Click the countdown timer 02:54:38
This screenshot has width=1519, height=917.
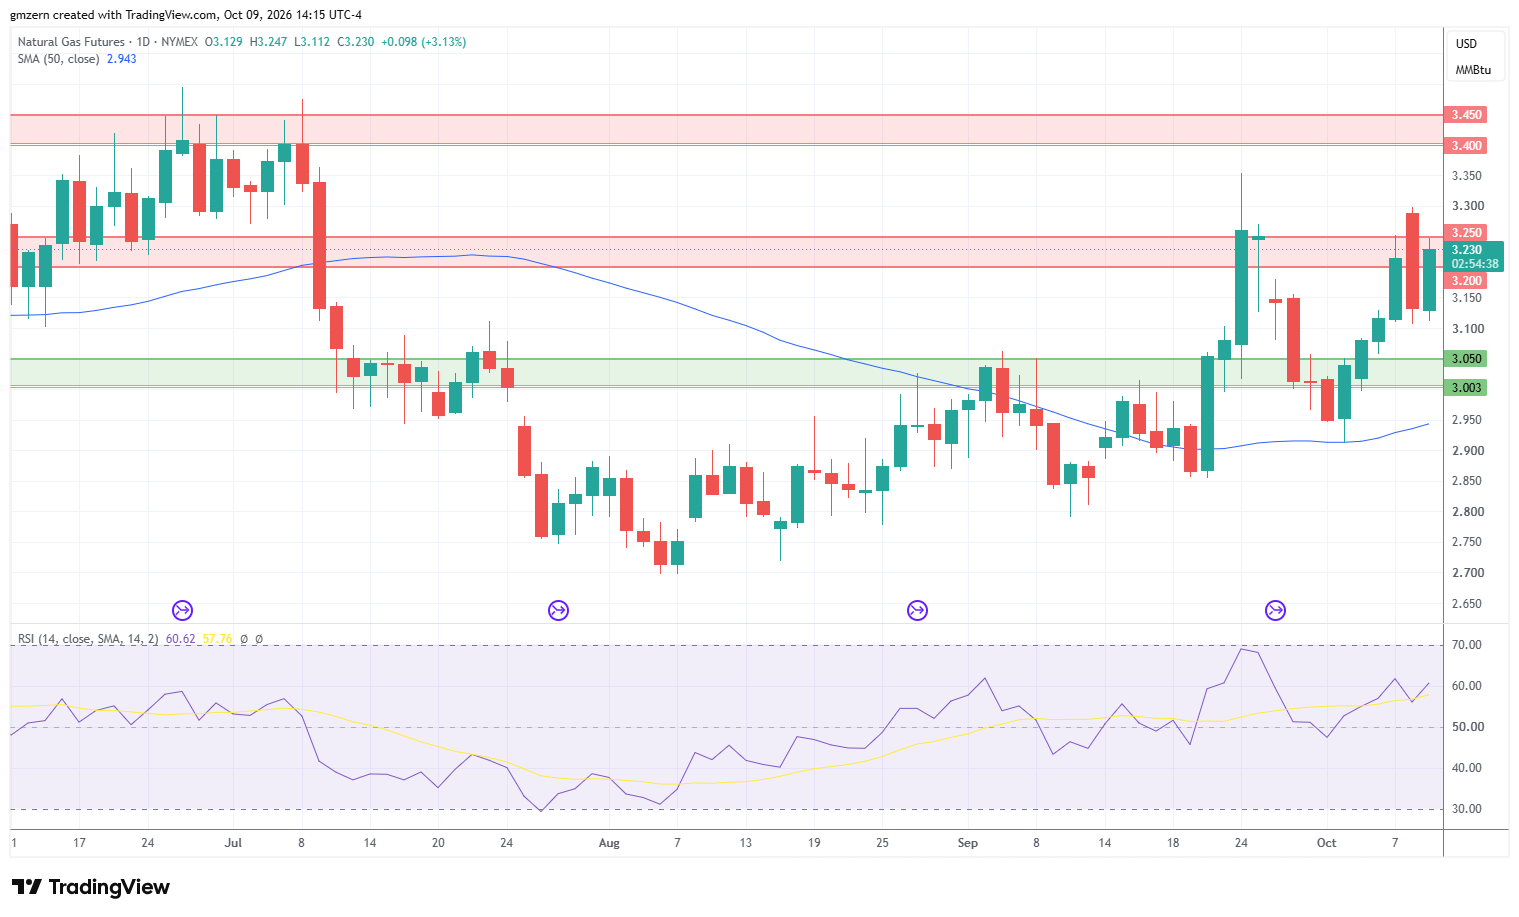point(1475,265)
